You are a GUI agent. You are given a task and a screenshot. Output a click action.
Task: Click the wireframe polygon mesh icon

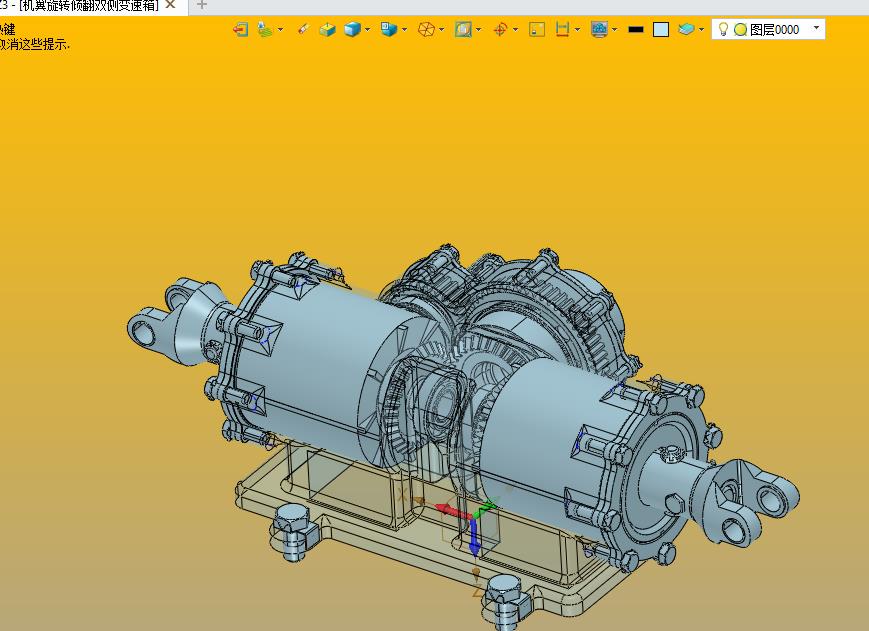pos(426,29)
